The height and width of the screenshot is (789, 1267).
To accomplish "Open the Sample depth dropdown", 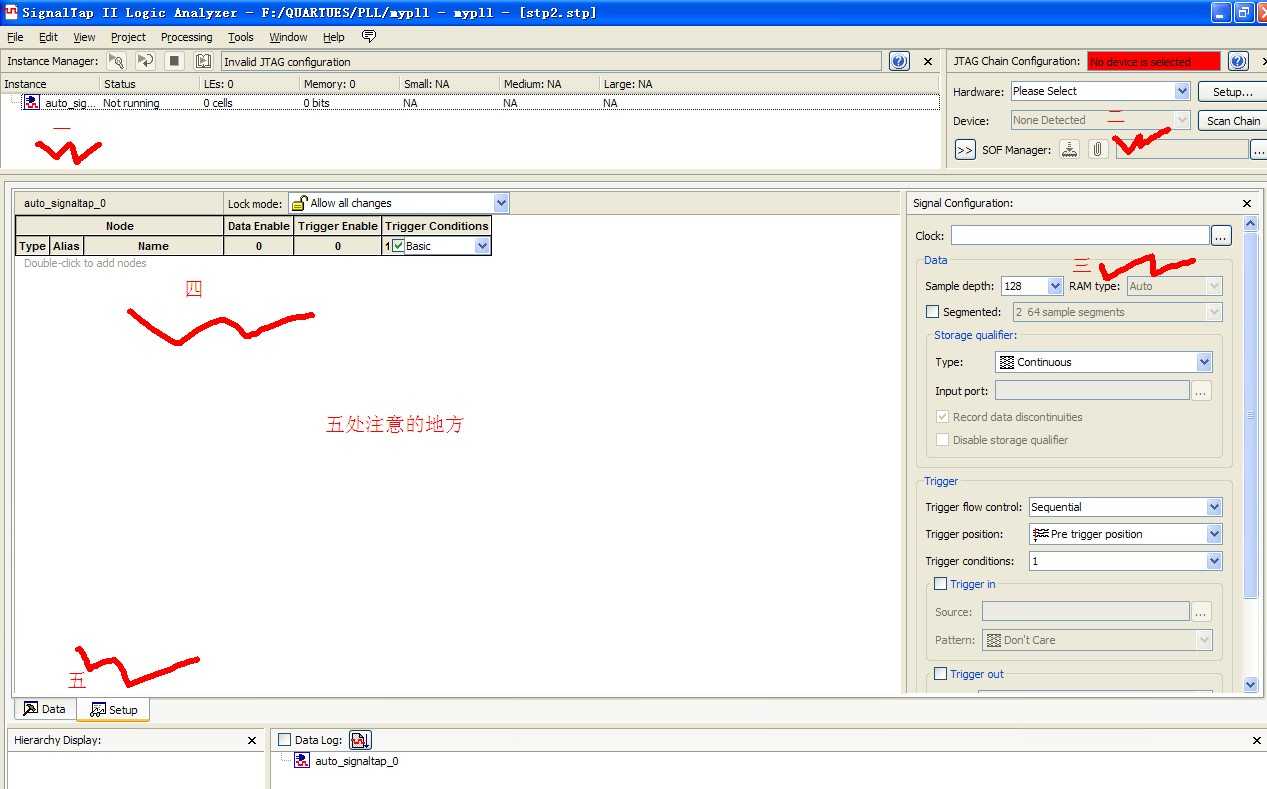I will pyautogui.click(x=1054, y=286).
